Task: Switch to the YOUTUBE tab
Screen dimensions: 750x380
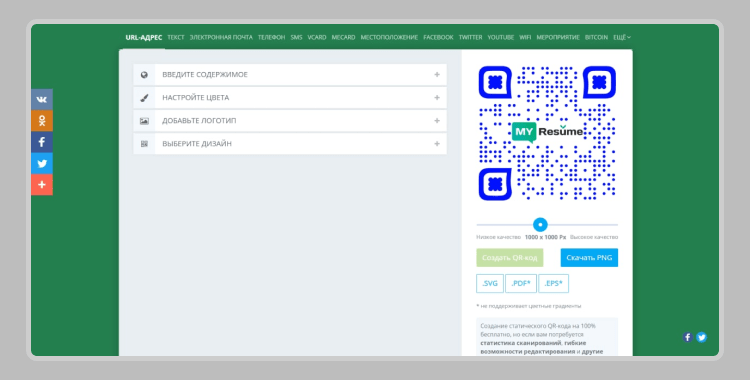Action: pyautogui.click(x=500, y=37)
